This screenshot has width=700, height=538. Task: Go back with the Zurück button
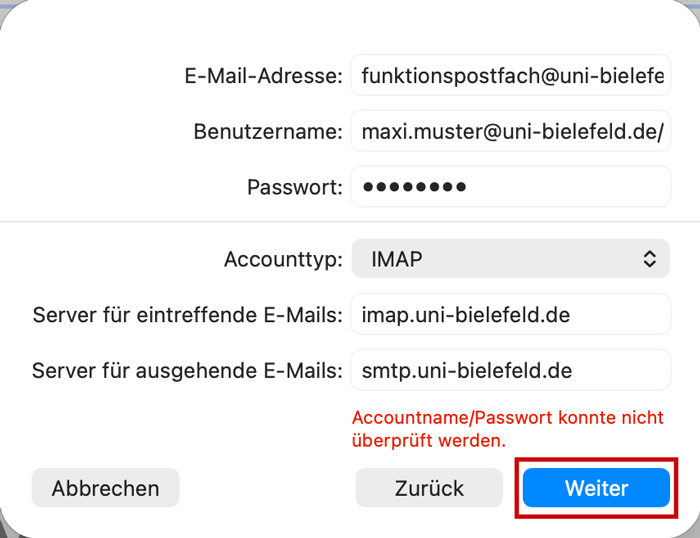[x=429, y=488]
